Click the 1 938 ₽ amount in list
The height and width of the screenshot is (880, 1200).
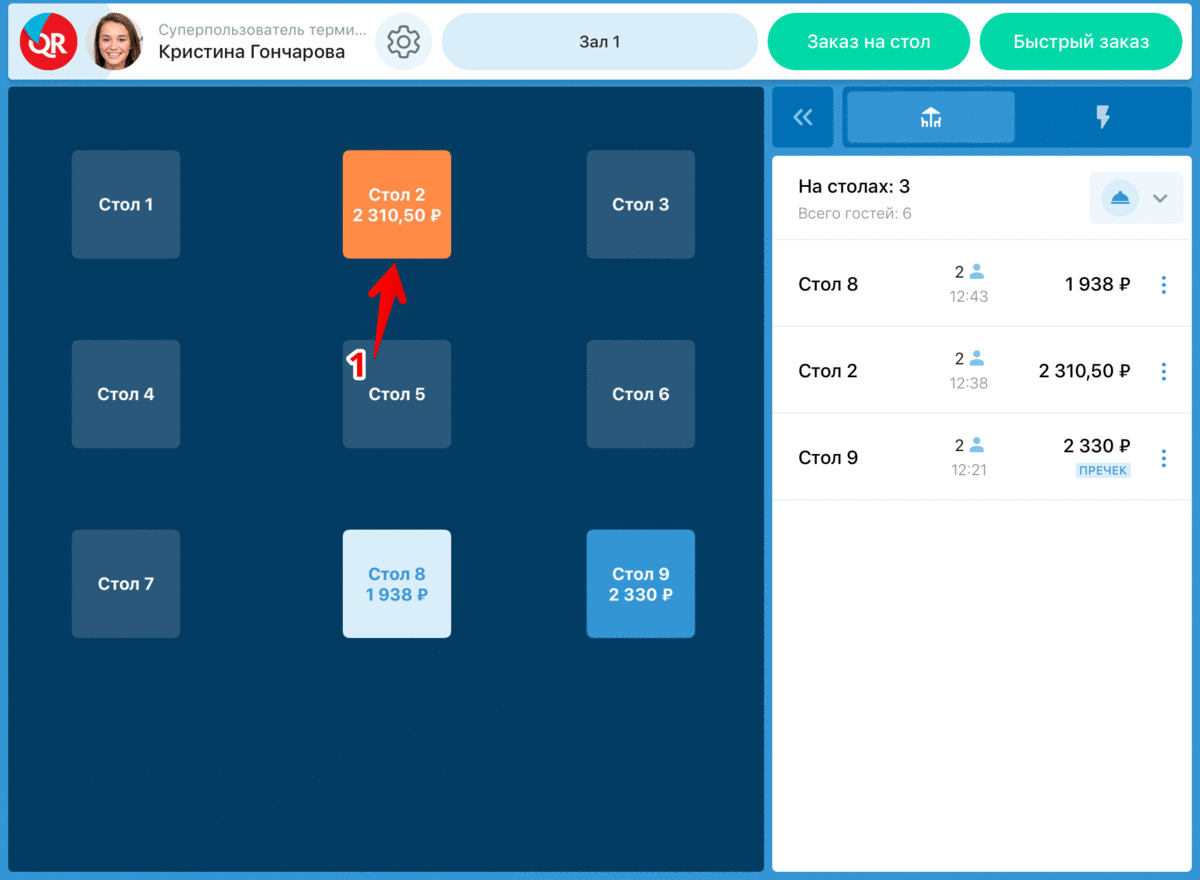1098,284
